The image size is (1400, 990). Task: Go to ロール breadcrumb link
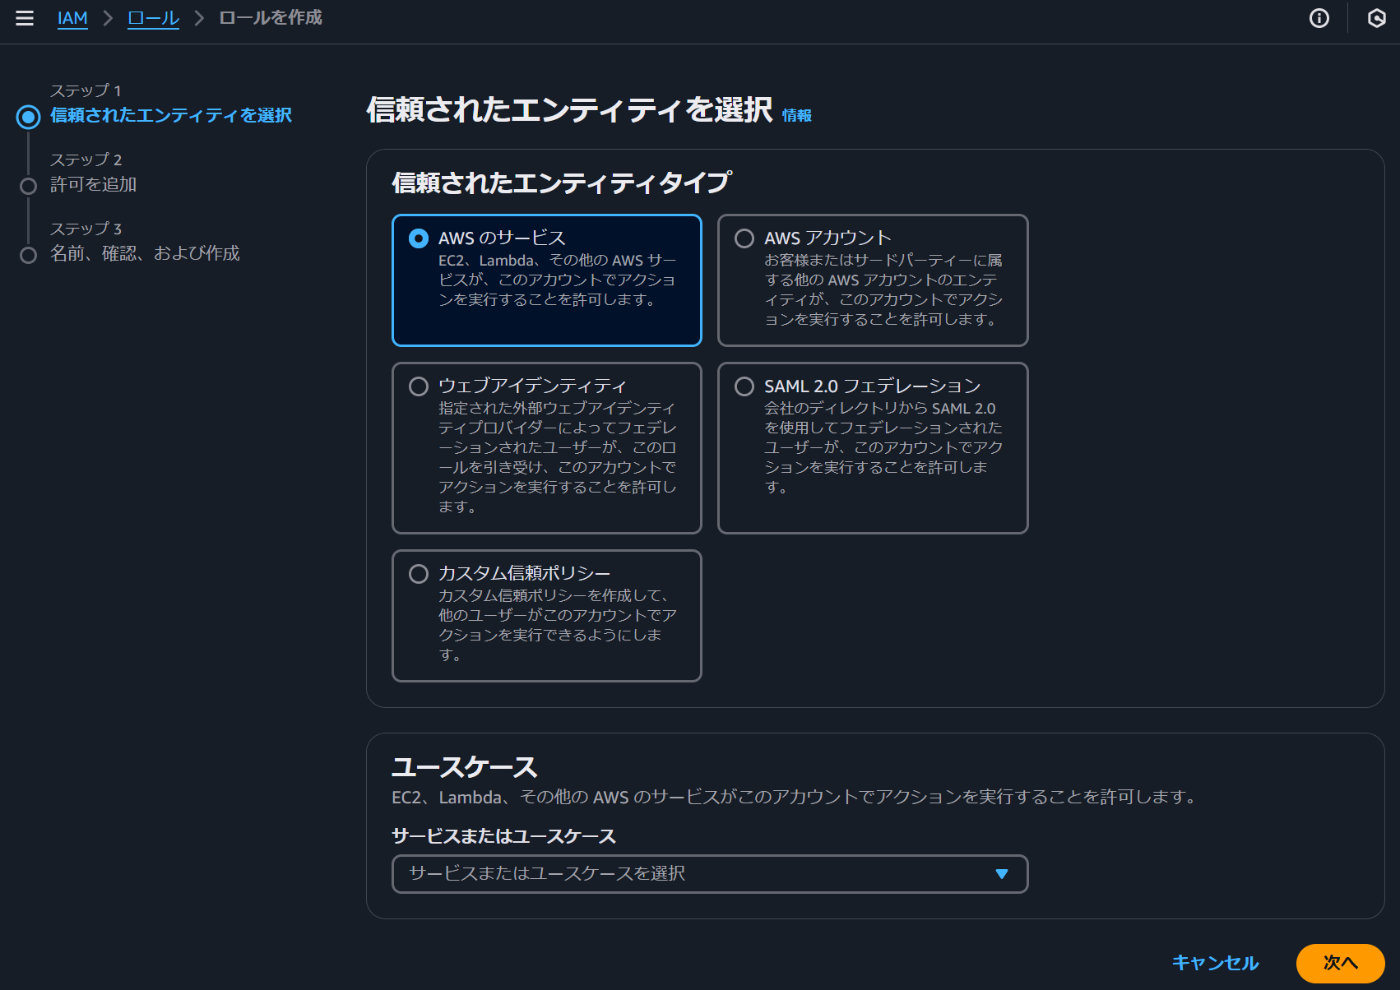point(153,18)
